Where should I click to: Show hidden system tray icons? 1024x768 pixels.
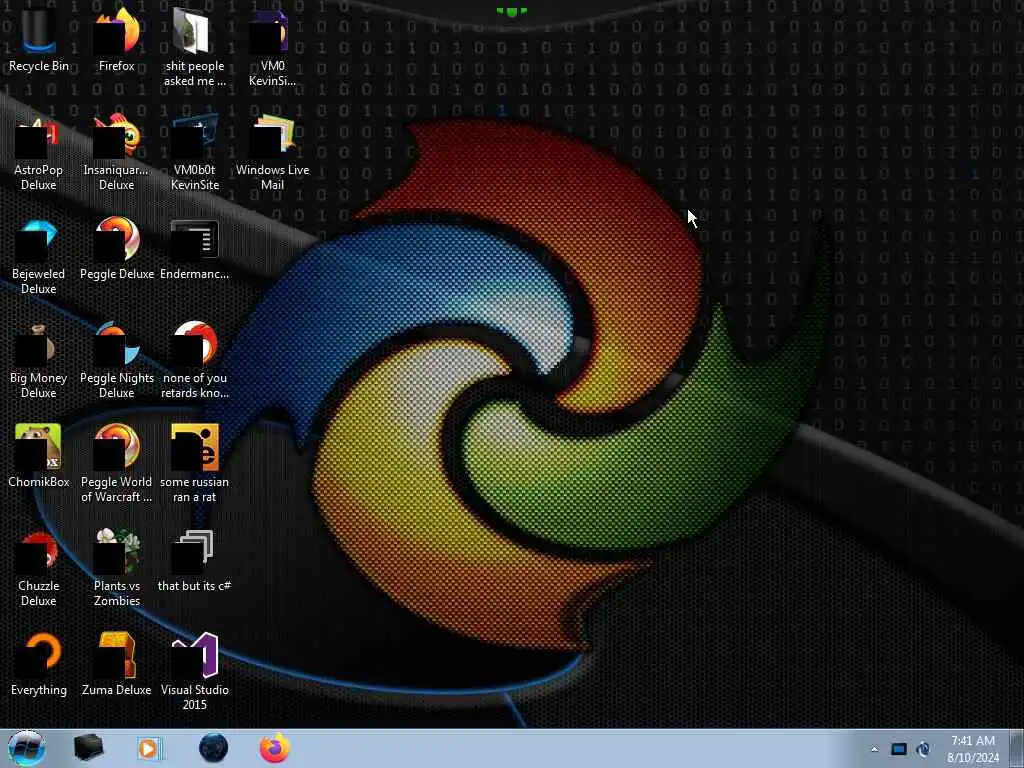(874, 749)
